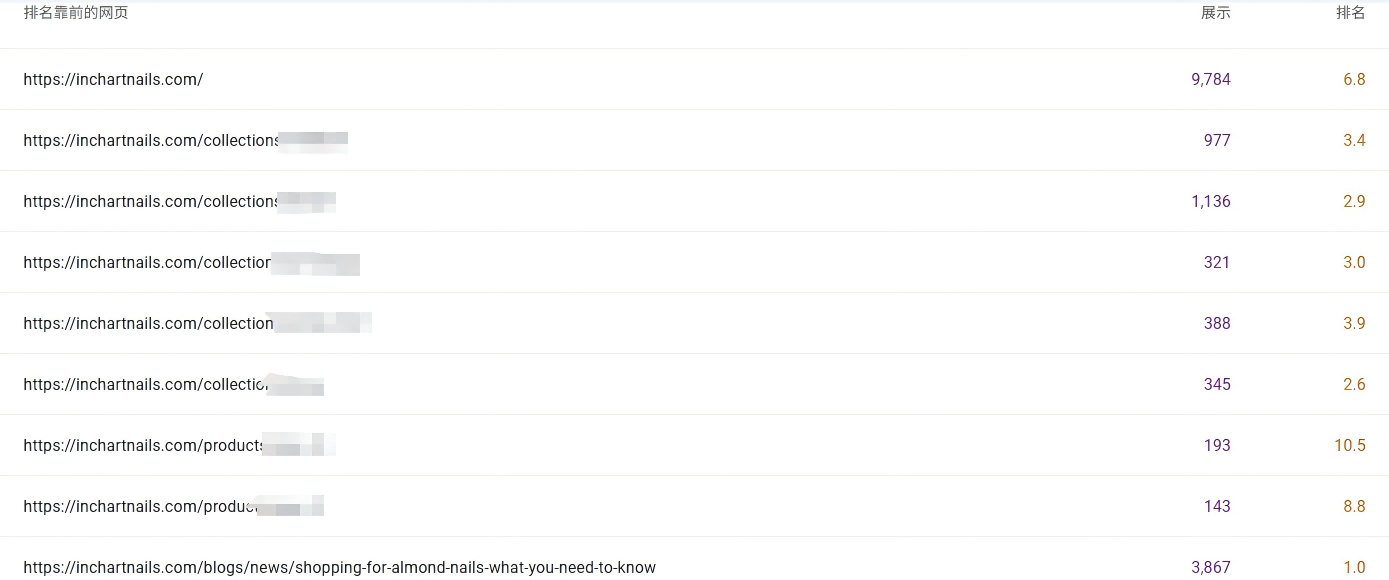Select the collection URL ranked 3.9
Image resolution: width=1389 pixels, height=580 pixels.
pos(148,323)
